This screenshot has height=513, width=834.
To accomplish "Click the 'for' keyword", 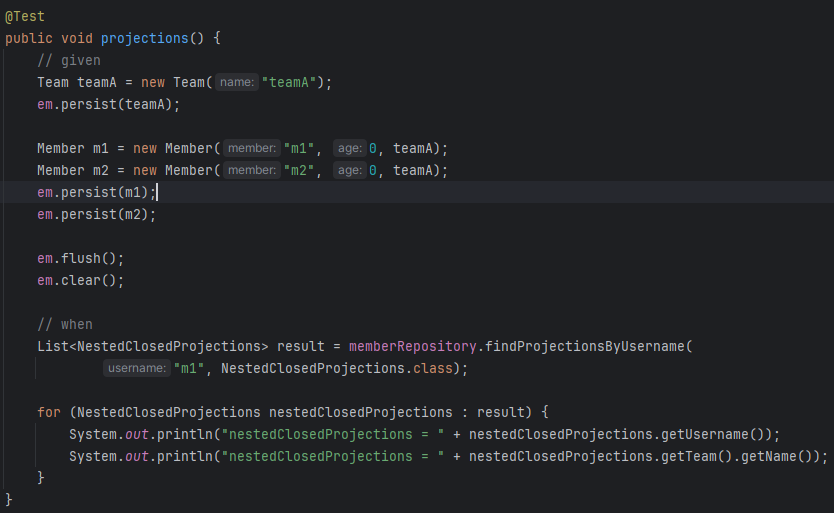I will (x=49, y=412).
